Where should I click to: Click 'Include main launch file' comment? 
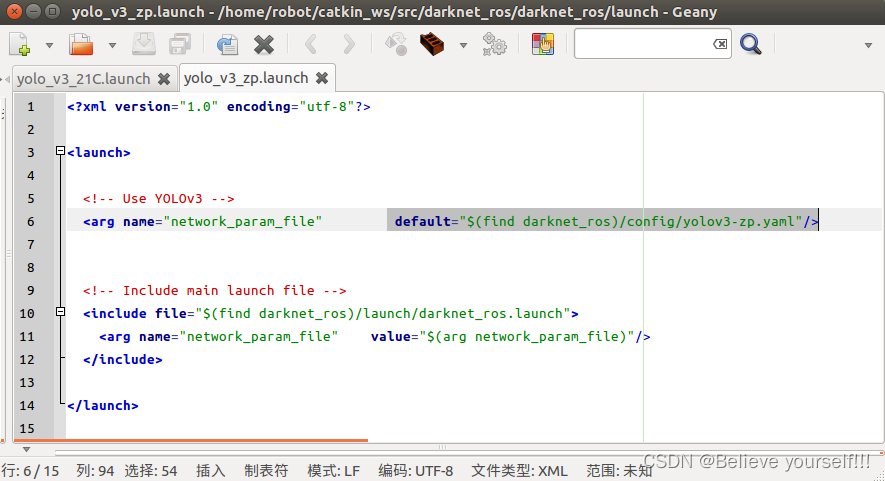214,291
